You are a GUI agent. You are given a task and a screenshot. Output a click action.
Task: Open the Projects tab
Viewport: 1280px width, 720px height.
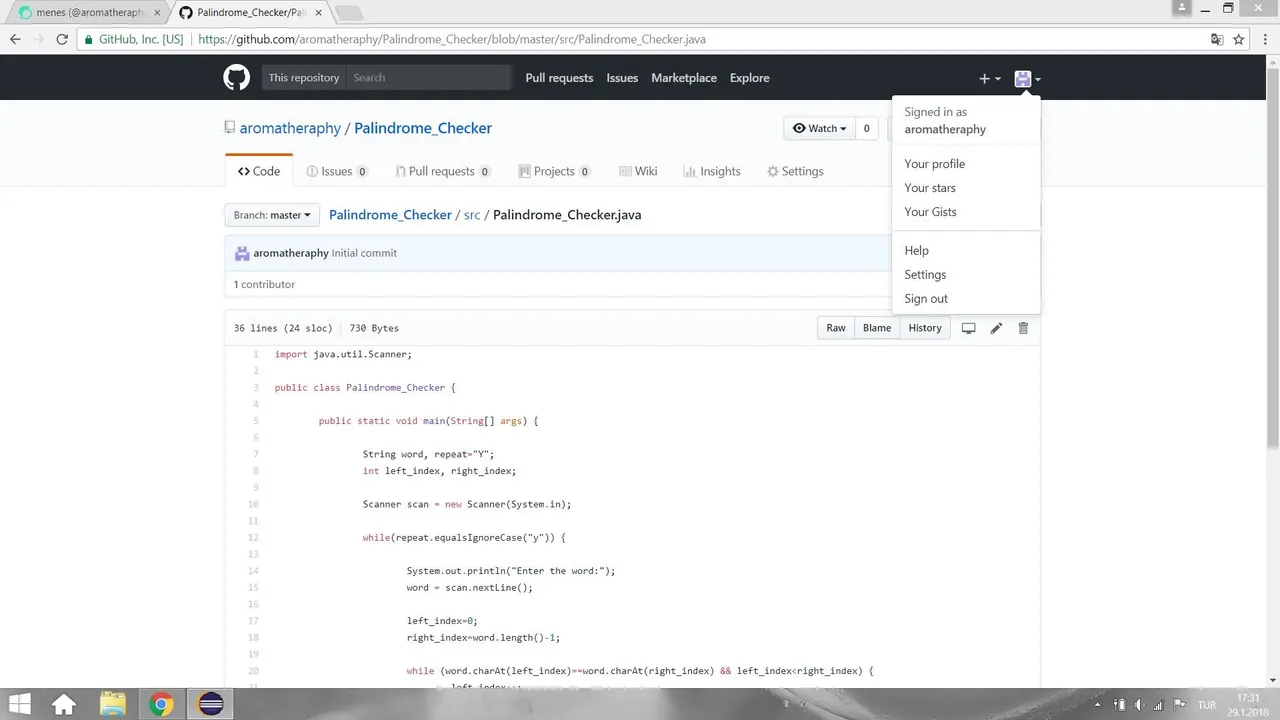click(555, 171)
